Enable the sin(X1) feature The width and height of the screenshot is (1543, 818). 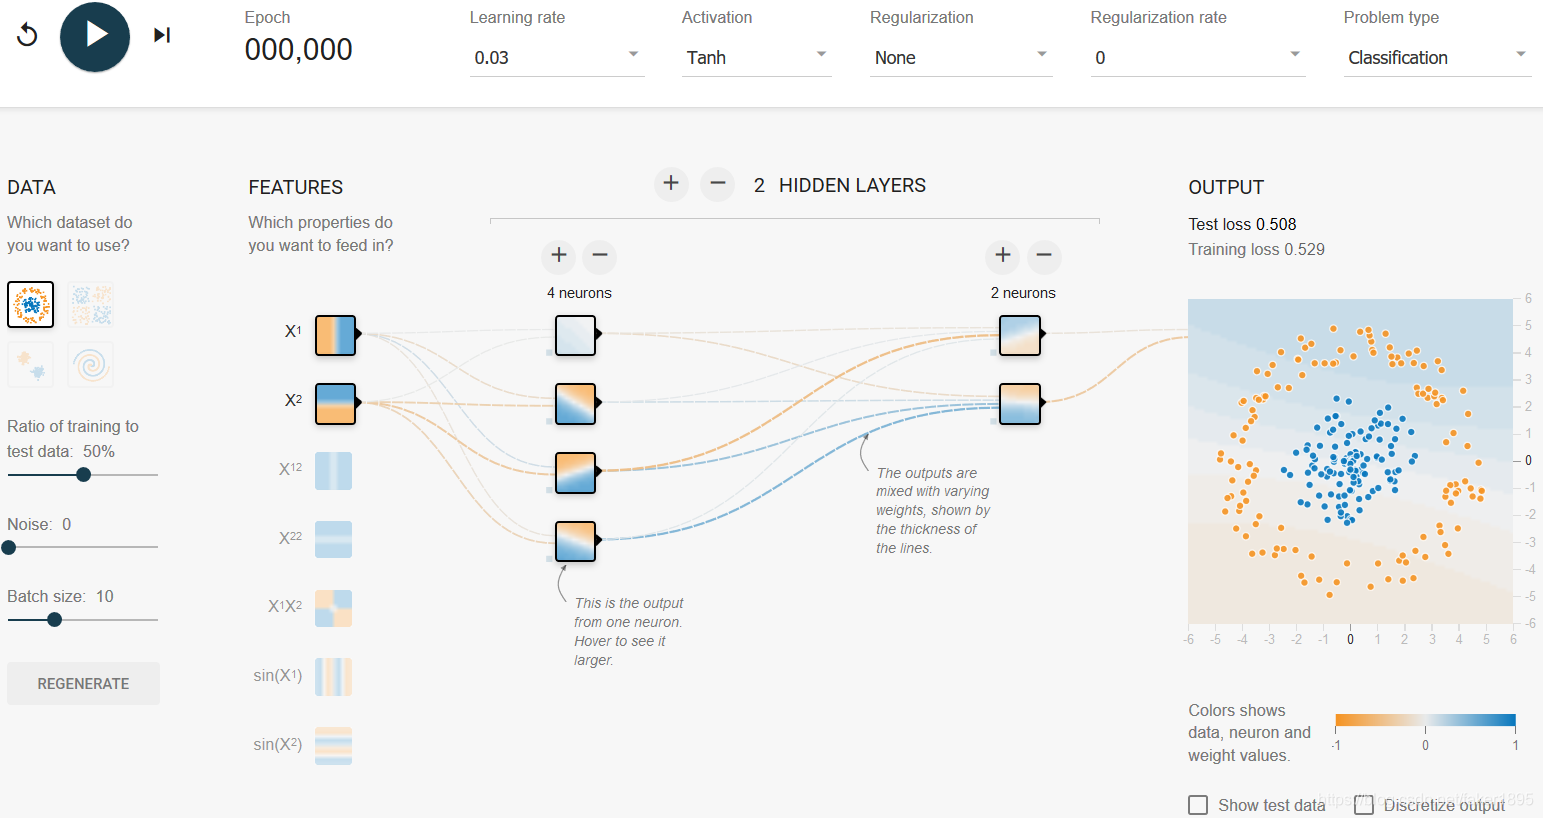[334, 677]
